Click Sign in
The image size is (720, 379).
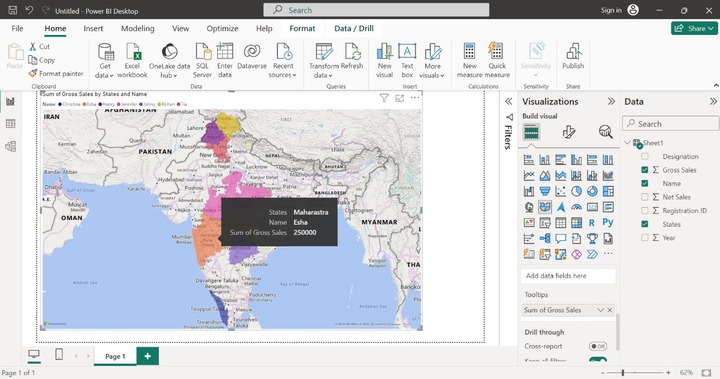(x=611, y=10)
